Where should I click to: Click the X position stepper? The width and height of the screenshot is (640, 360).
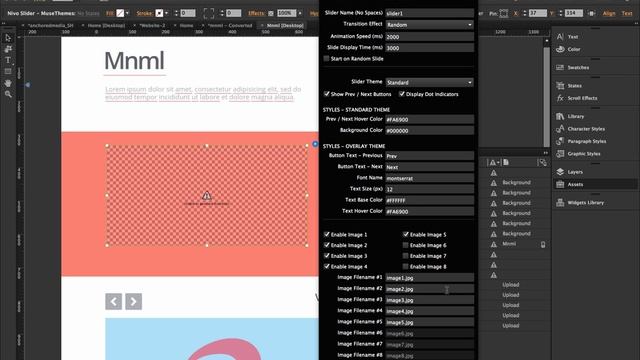point(524,13)
